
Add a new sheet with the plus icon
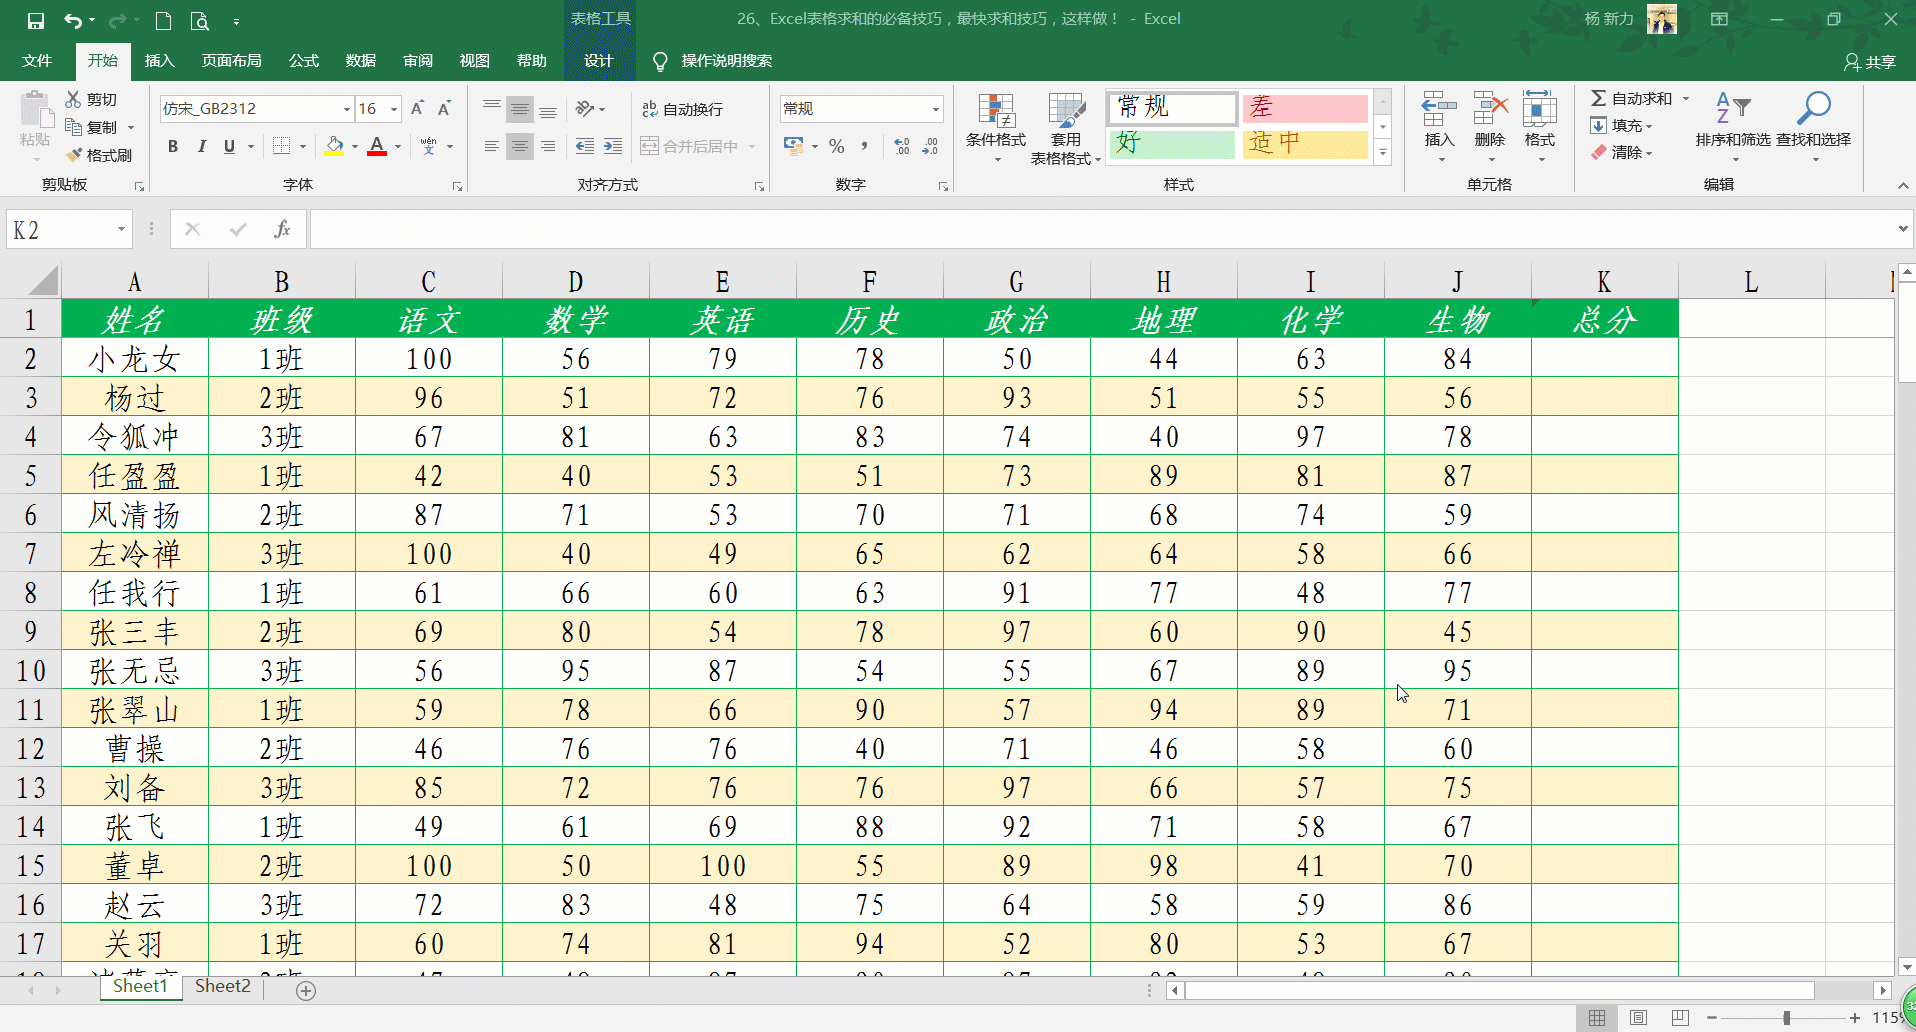[306, 990]
